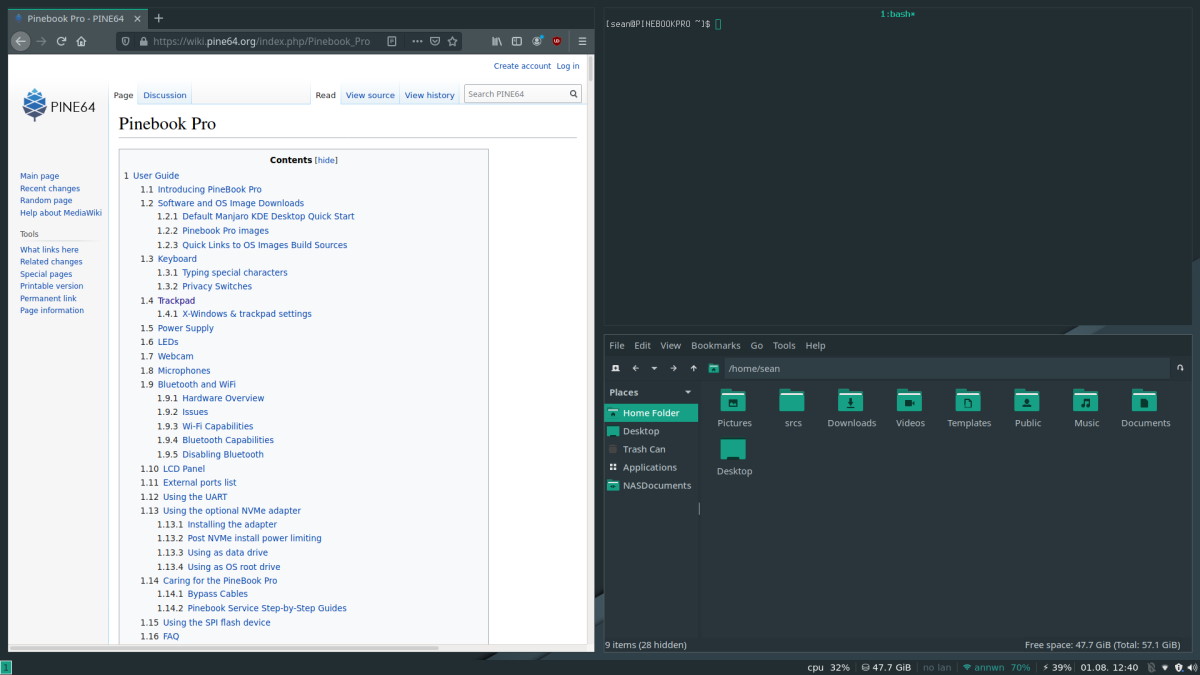The image size is (1200, 675).
Task: Click the reload icon beside path bar
Action: click(x=1180, y=368)
